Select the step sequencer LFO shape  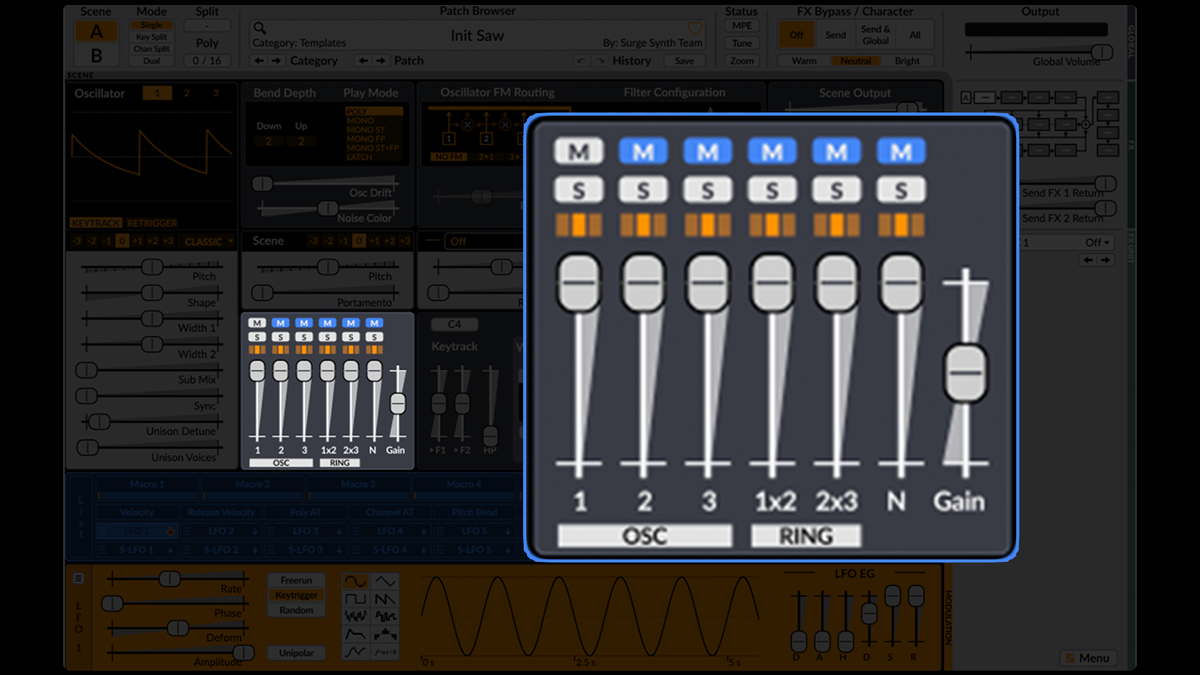pyautogui.click(x=386, y=633)
